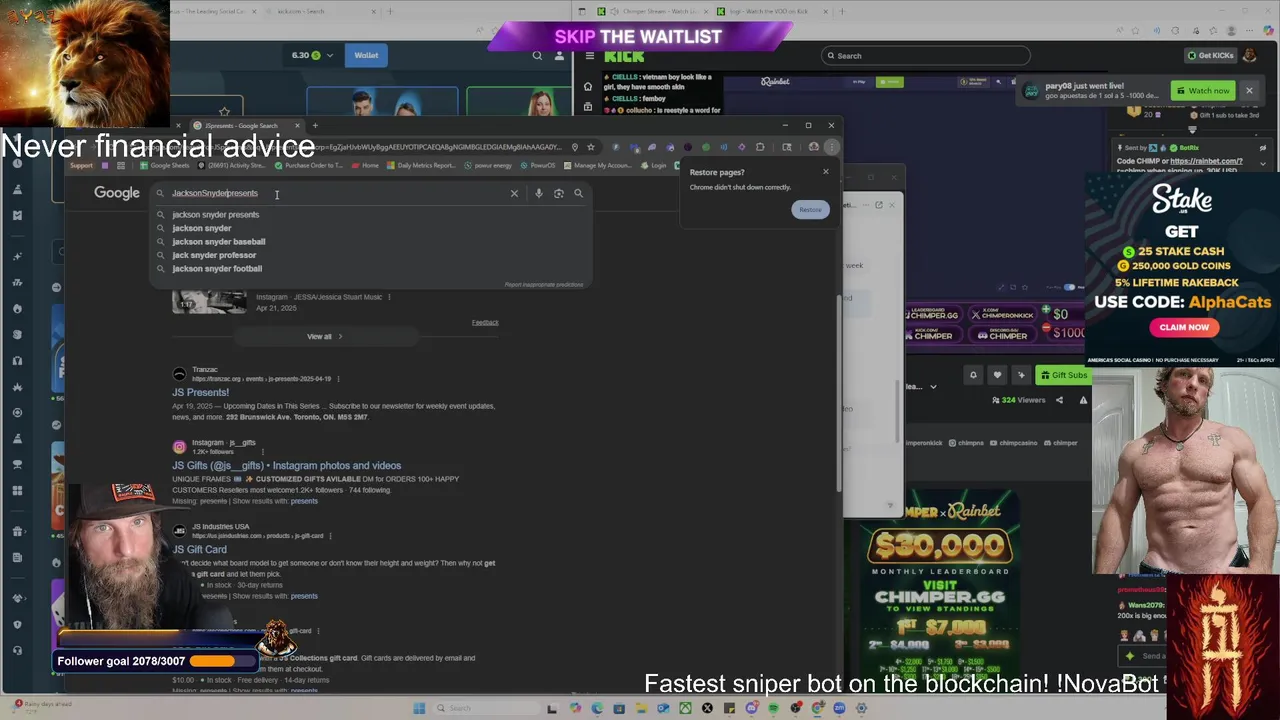Report stream with warning triangle icon

point(1083,400)
